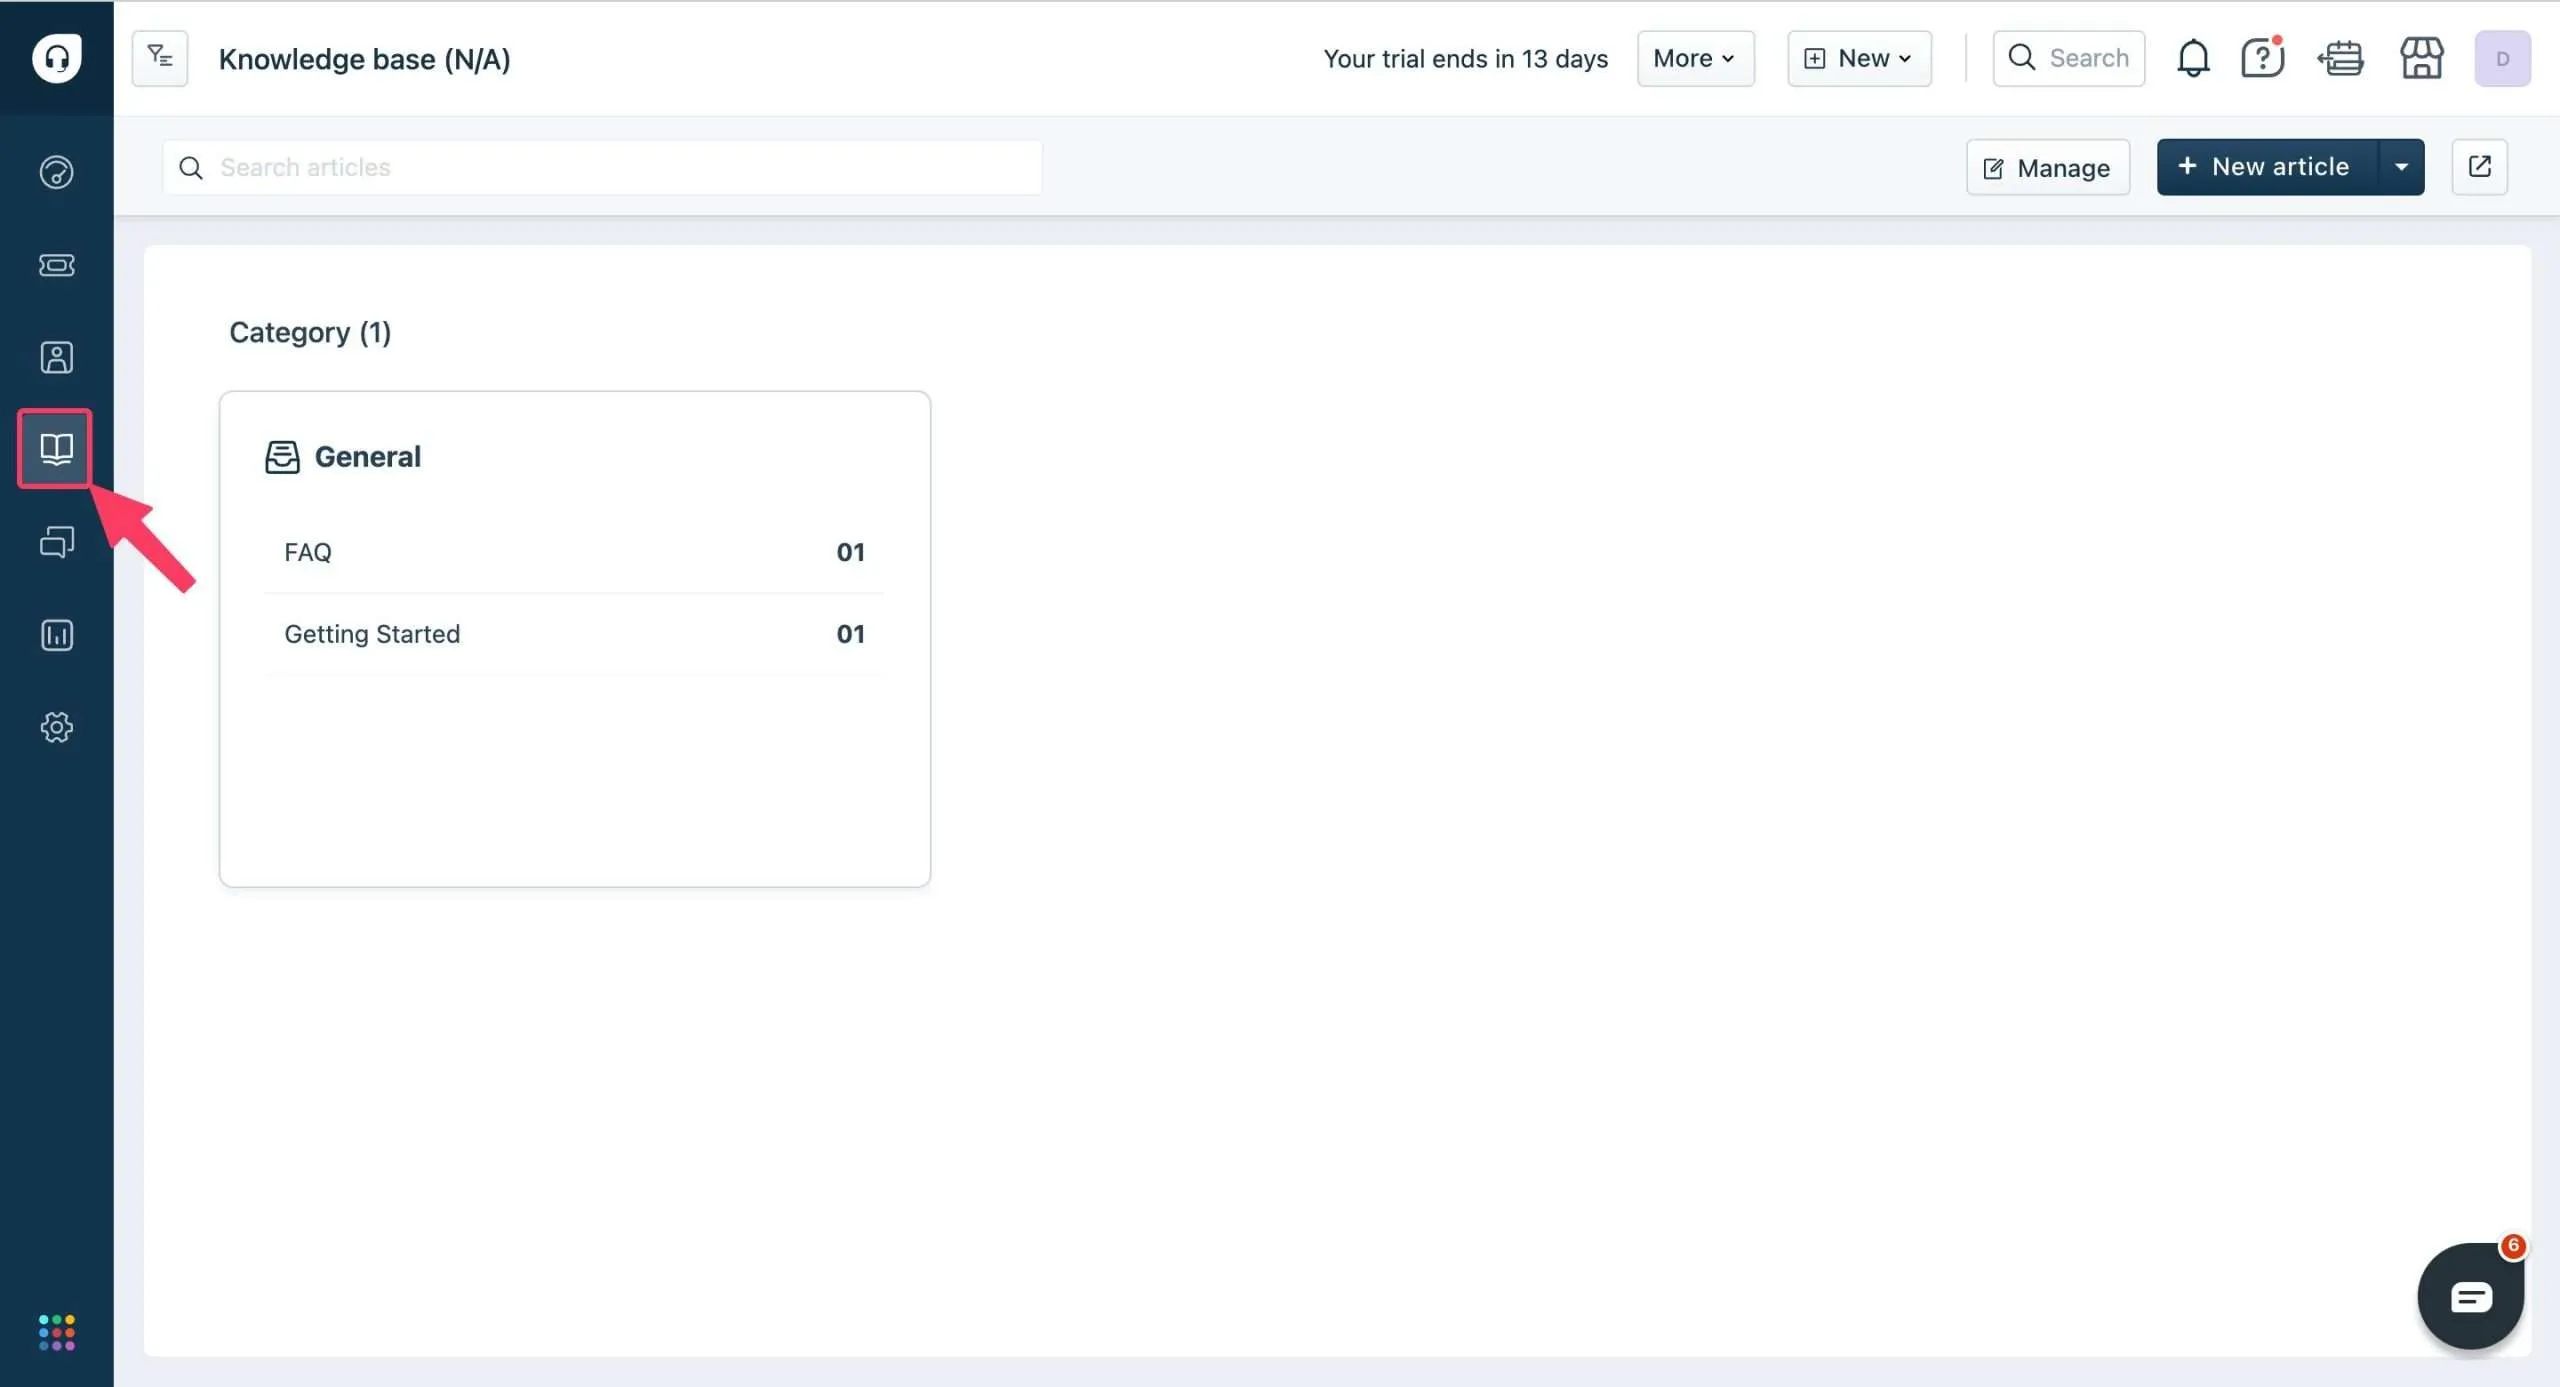Open the Dashboard gauge icon in sidebar
2560x1387 pixels.
pos(56,172)
